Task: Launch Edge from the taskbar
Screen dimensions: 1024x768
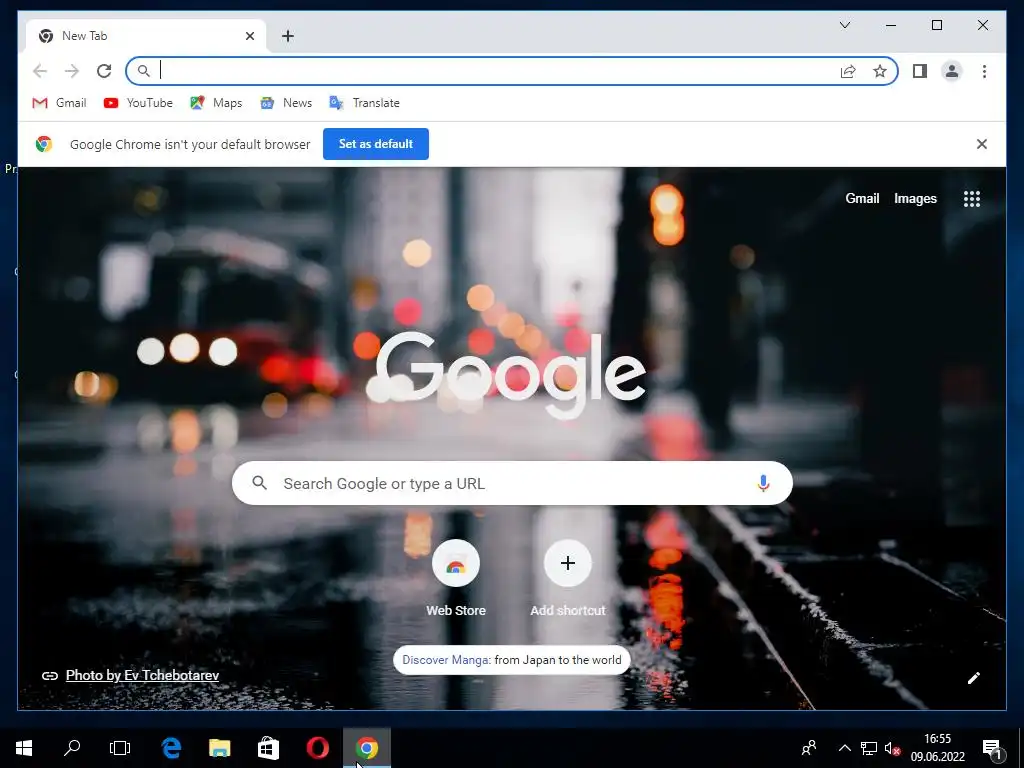Action: (171, 748)
